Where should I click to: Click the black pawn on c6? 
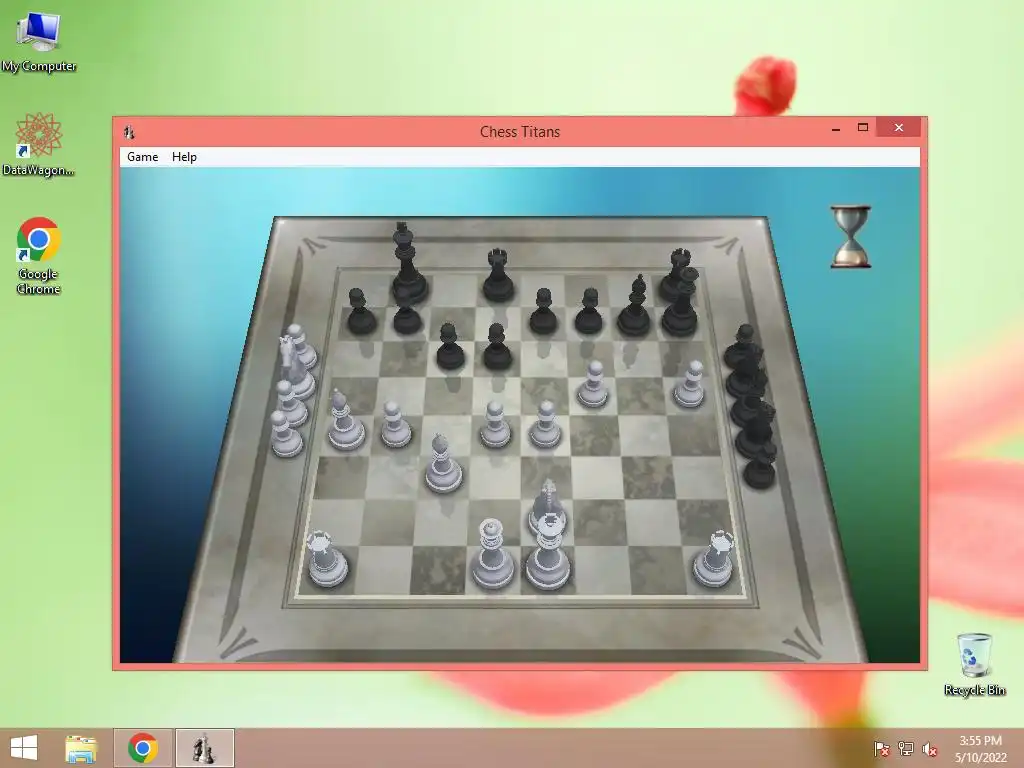click(x=450, y=345)
